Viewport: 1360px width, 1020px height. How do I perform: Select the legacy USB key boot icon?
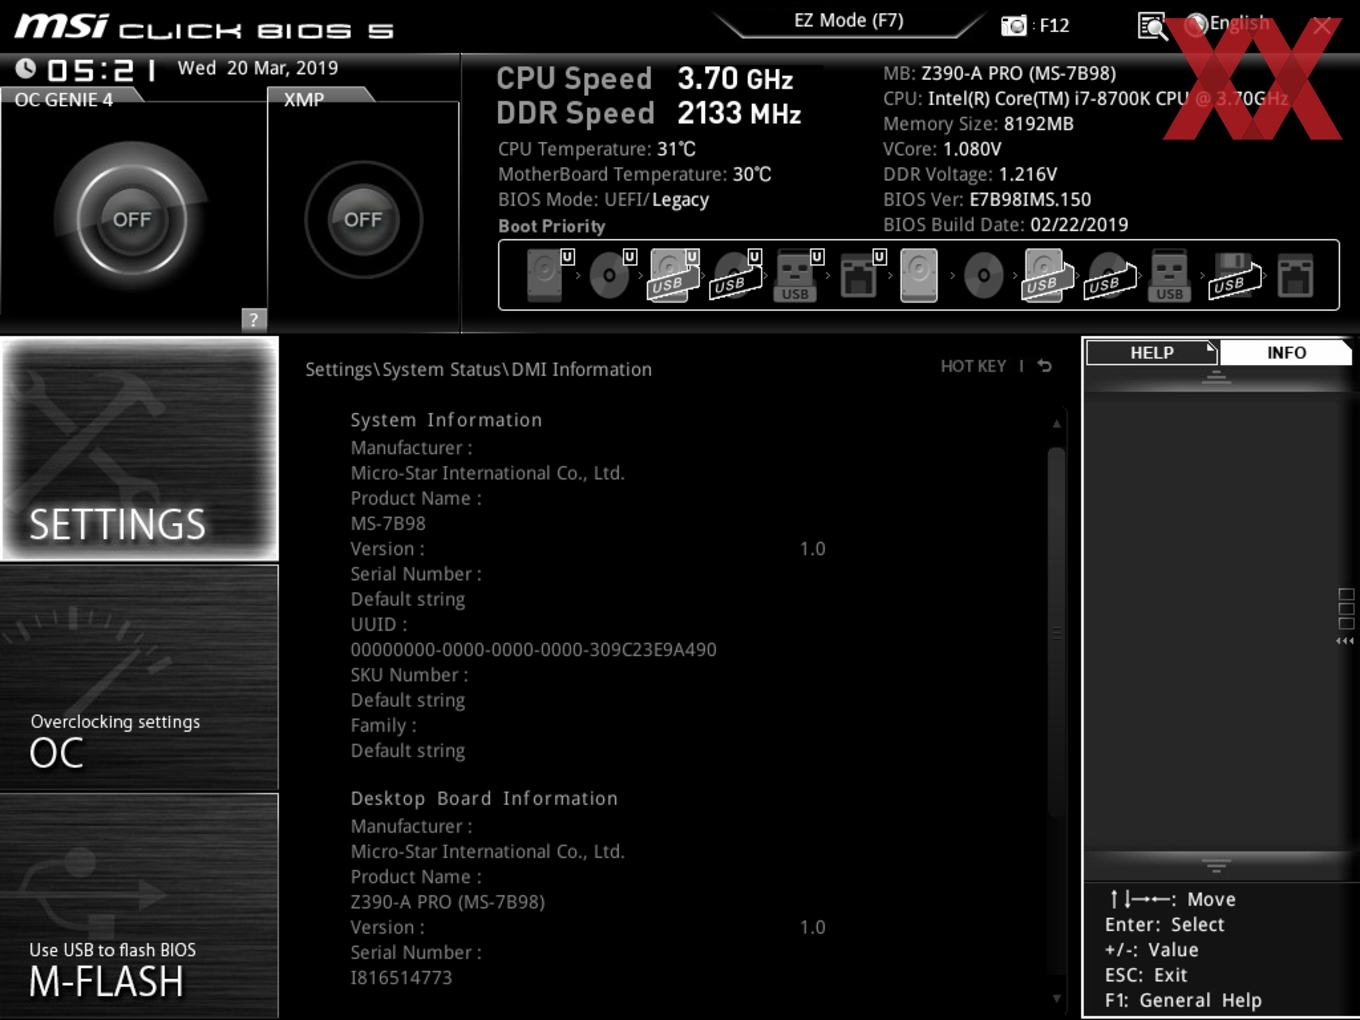coord(1170,275)
